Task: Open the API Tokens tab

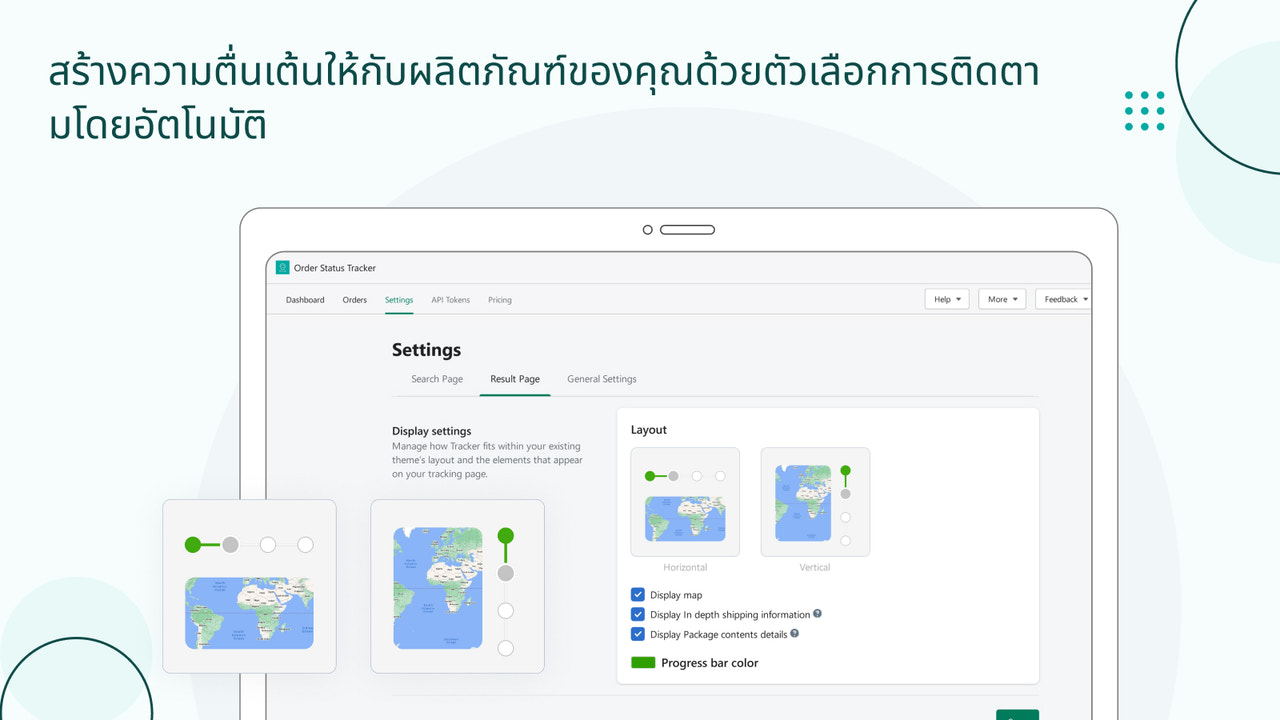Action: click(450, 300)
